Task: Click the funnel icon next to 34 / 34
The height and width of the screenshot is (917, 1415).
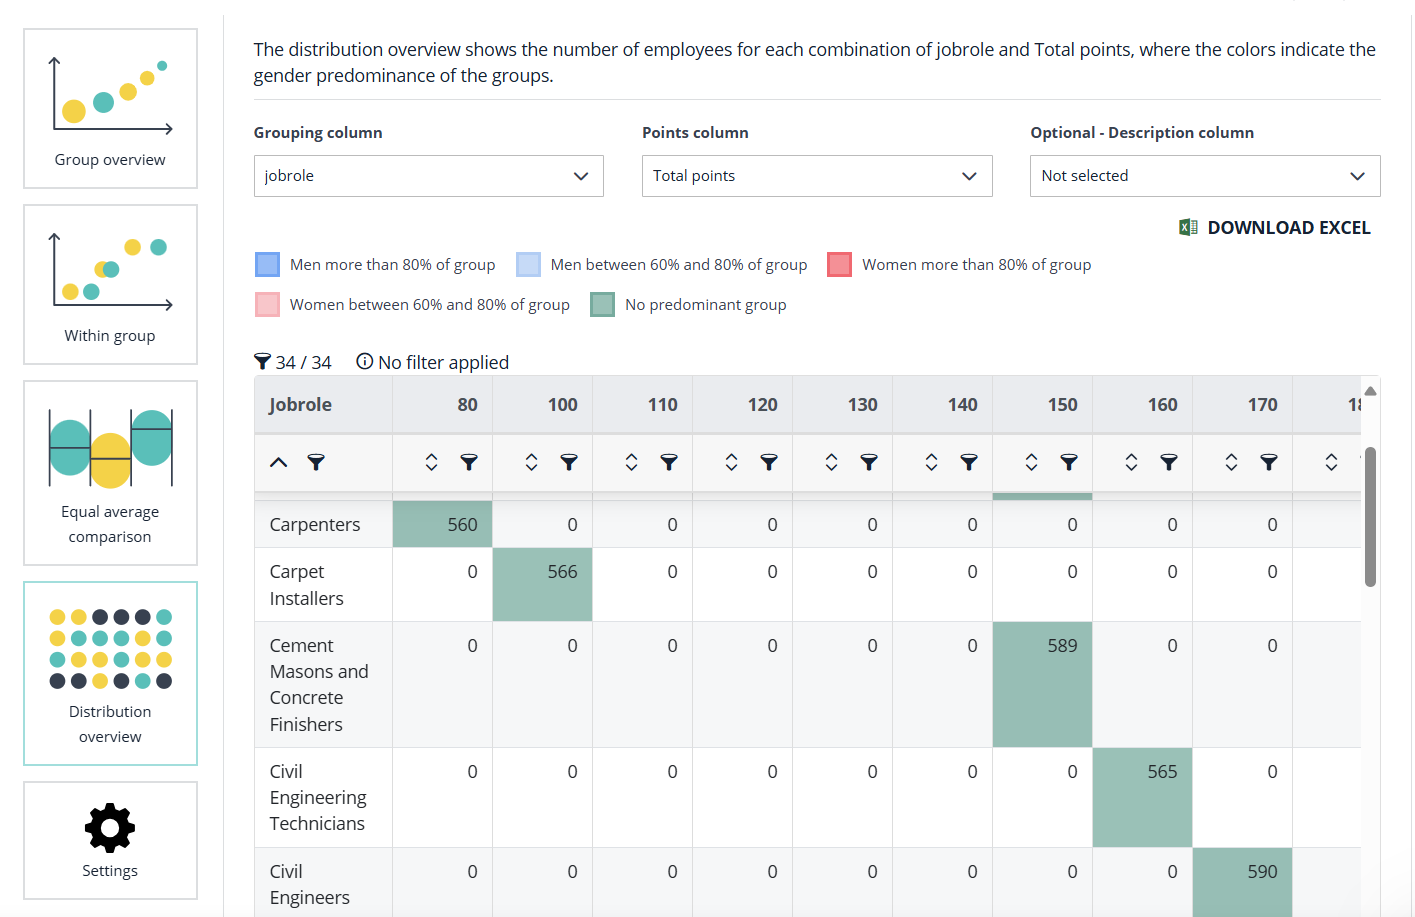Action: (263, 362)
